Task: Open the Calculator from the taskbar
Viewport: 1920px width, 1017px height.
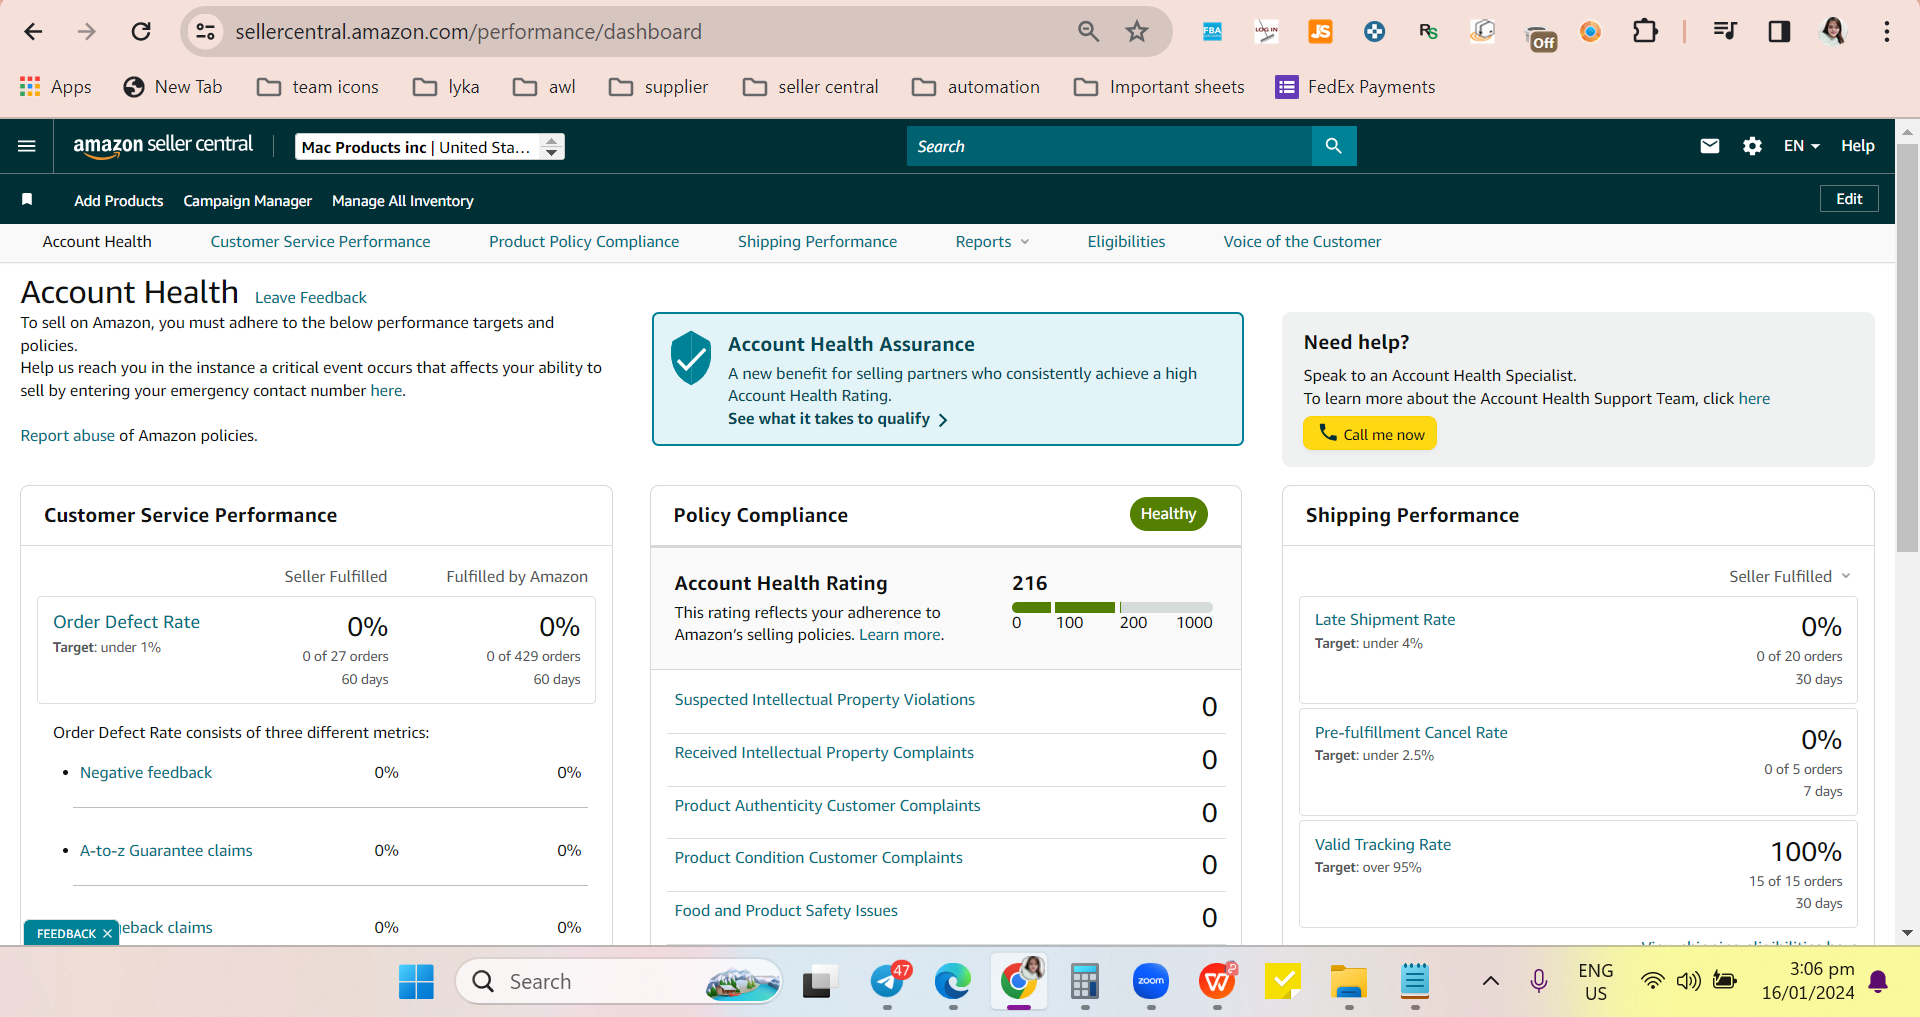Action: tap(1084, 982)
